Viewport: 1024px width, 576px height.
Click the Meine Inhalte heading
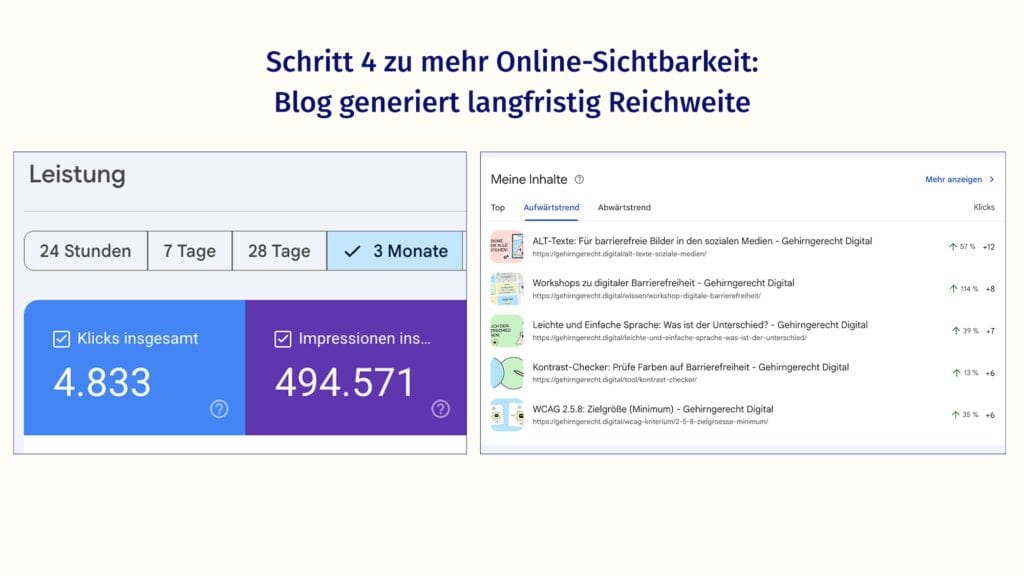pos(529,180)
